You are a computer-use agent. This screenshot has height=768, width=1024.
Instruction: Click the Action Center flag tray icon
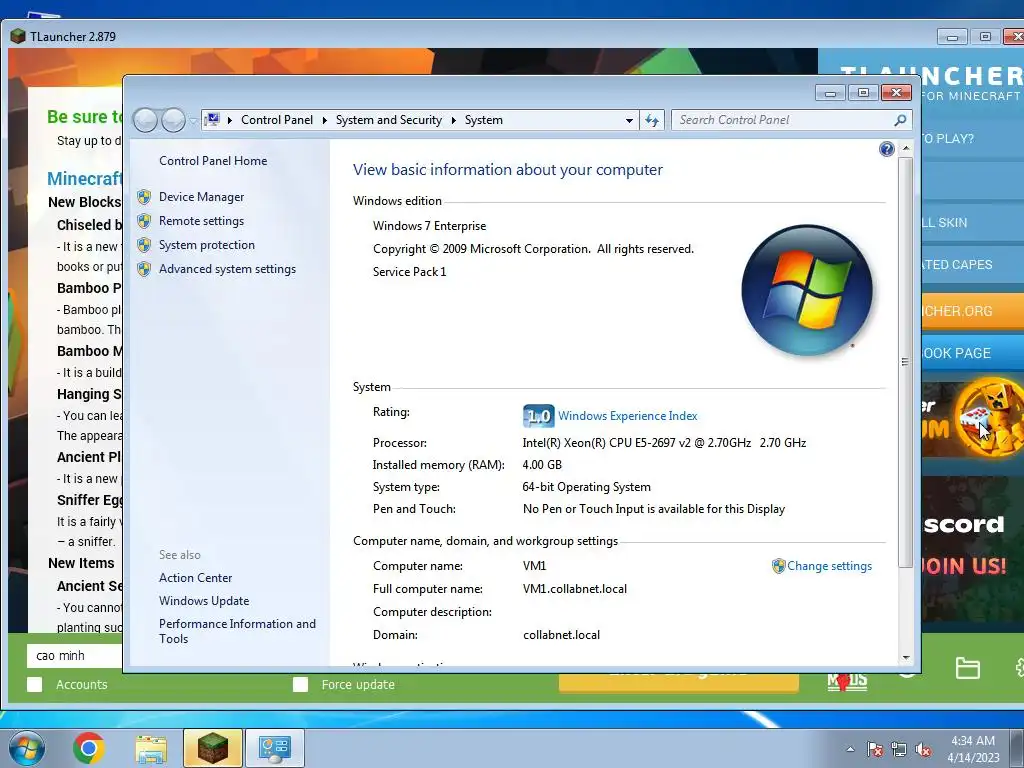coord(875,750)
